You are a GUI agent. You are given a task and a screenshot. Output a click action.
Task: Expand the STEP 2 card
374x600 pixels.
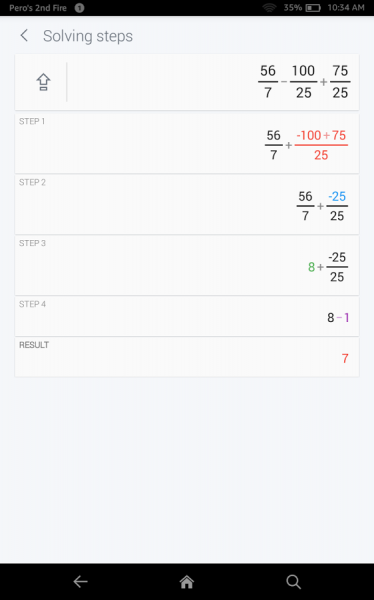pyautogui.click(x=187, y=204)
